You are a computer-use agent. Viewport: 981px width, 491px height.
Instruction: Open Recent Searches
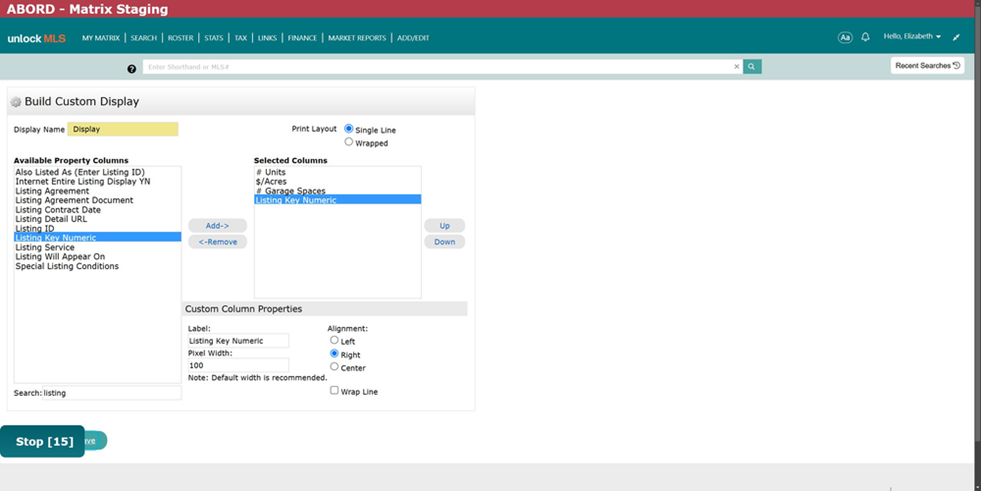(x=927, y=66)
